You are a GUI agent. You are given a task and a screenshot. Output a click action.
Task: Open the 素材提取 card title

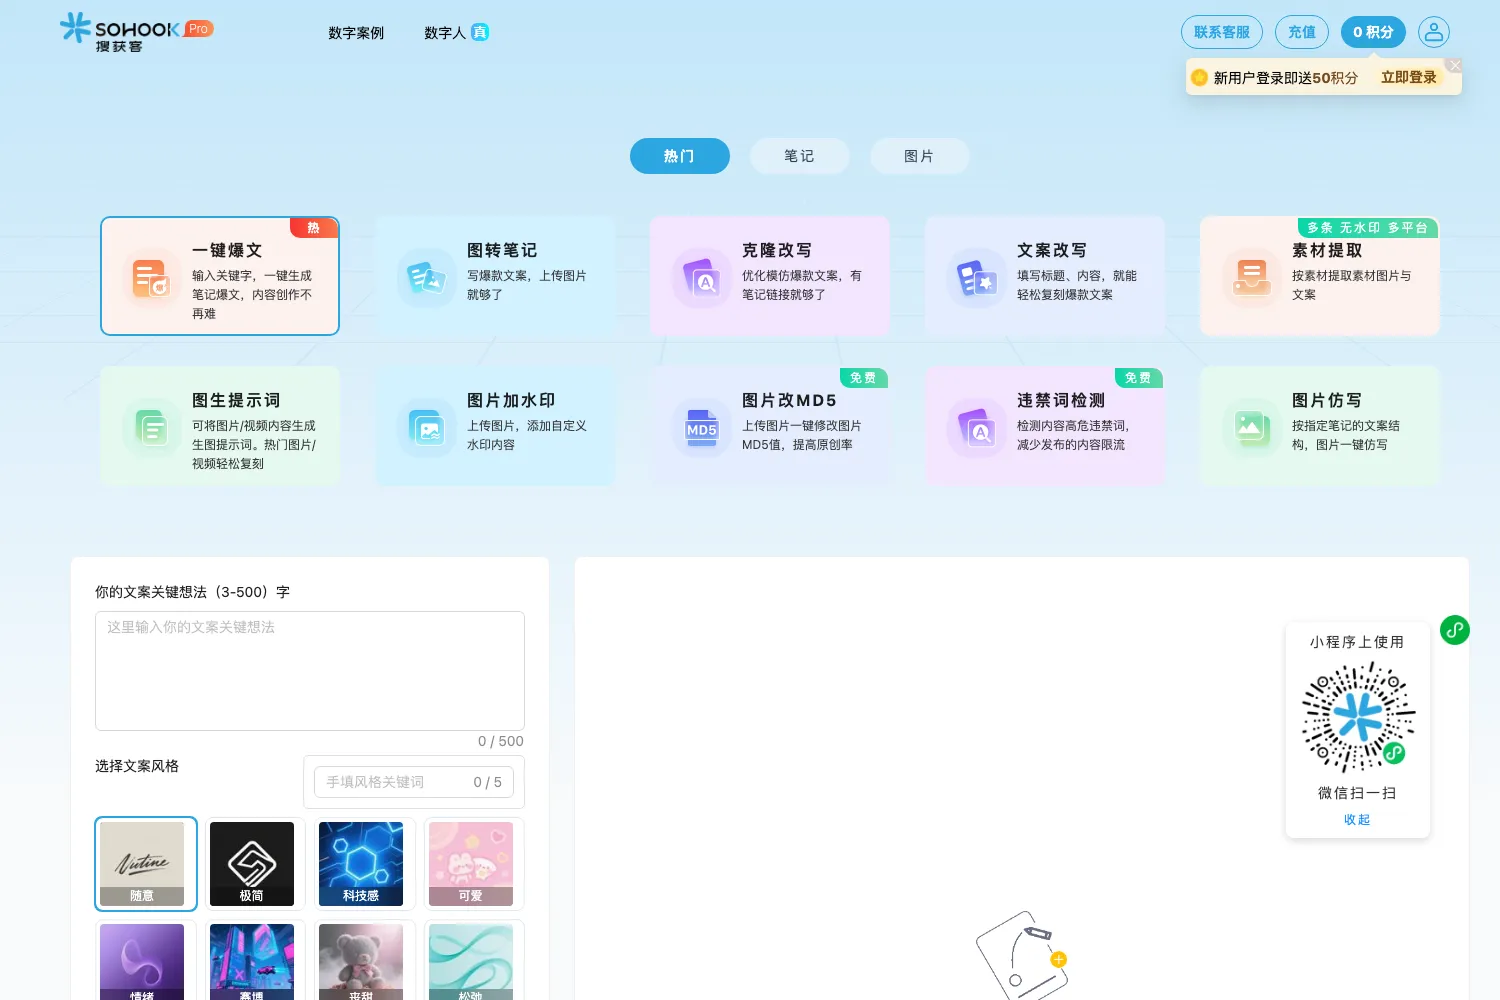point(1327,250)
